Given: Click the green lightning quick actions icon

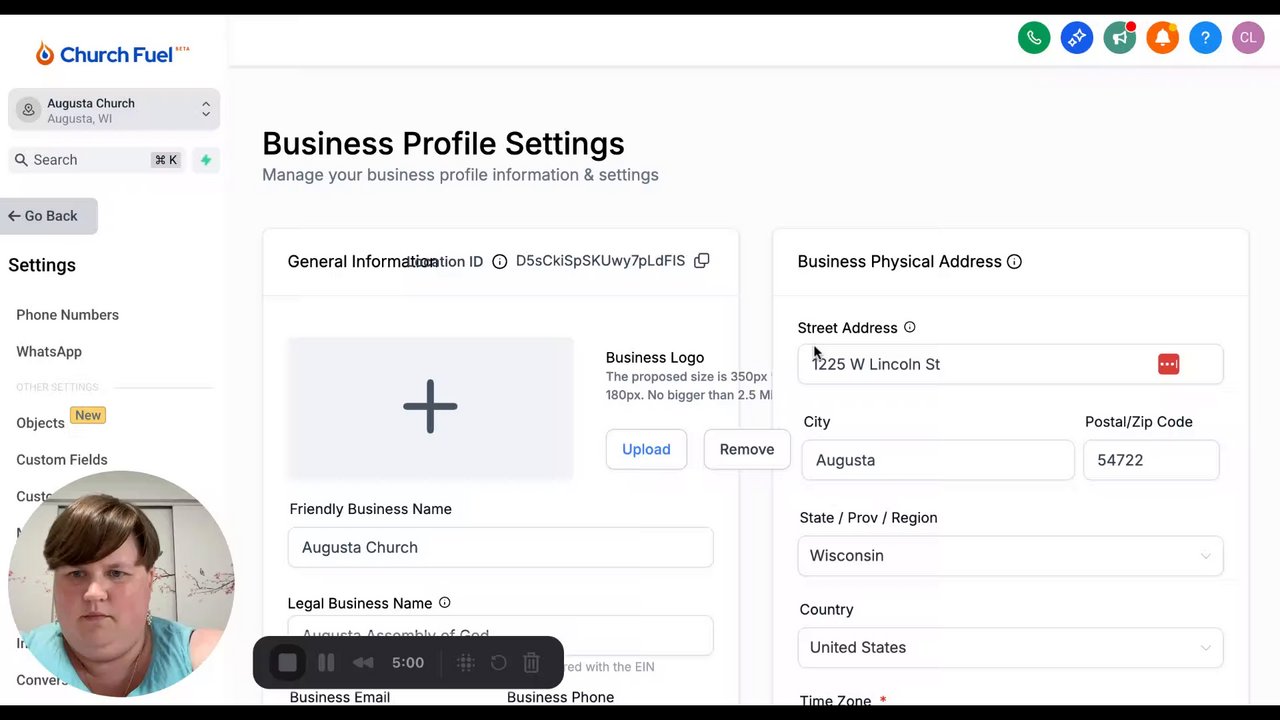Looking at the screenshot, I should [x=206, y=160].
